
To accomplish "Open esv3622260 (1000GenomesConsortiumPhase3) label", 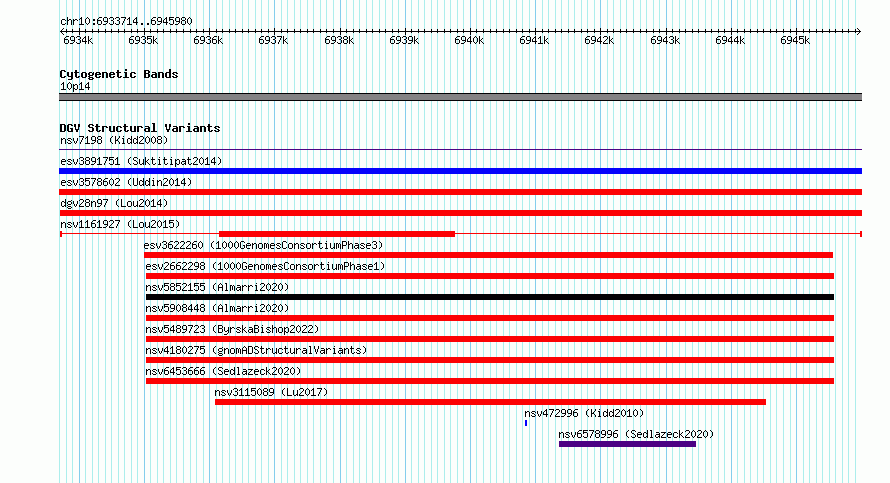I will coord(263,245).
